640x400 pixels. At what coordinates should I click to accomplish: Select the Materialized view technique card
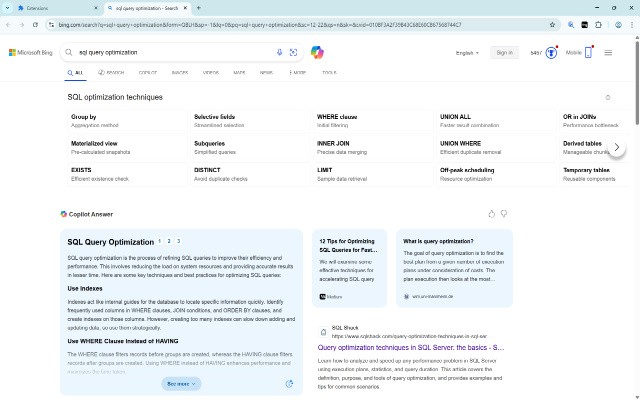127,147
